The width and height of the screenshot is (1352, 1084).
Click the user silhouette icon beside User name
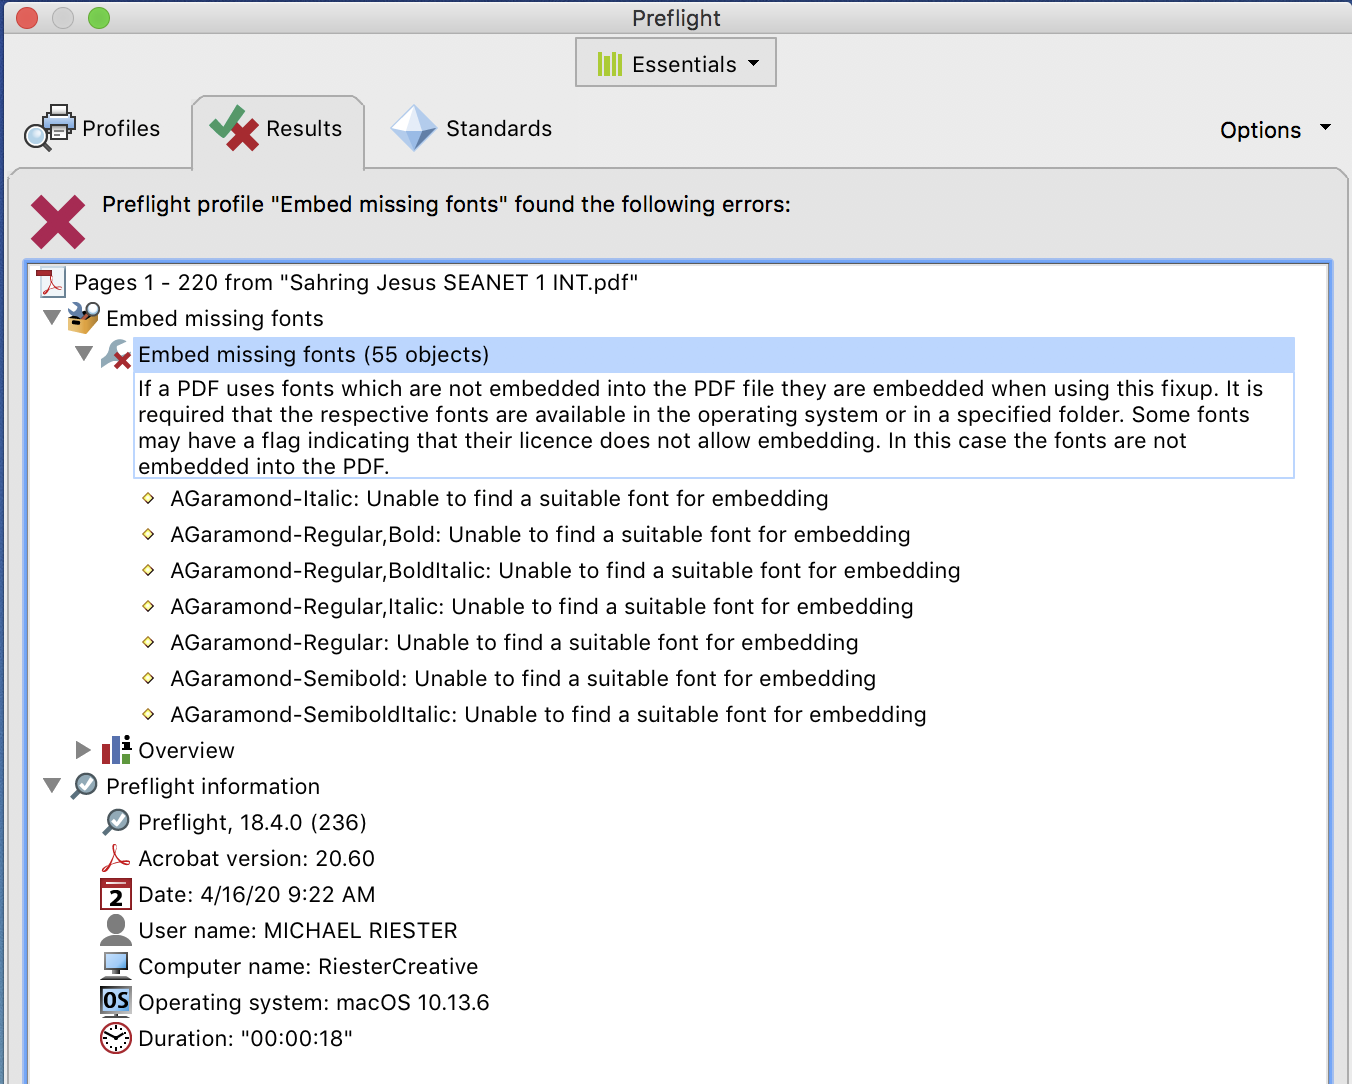click(116, 930)
